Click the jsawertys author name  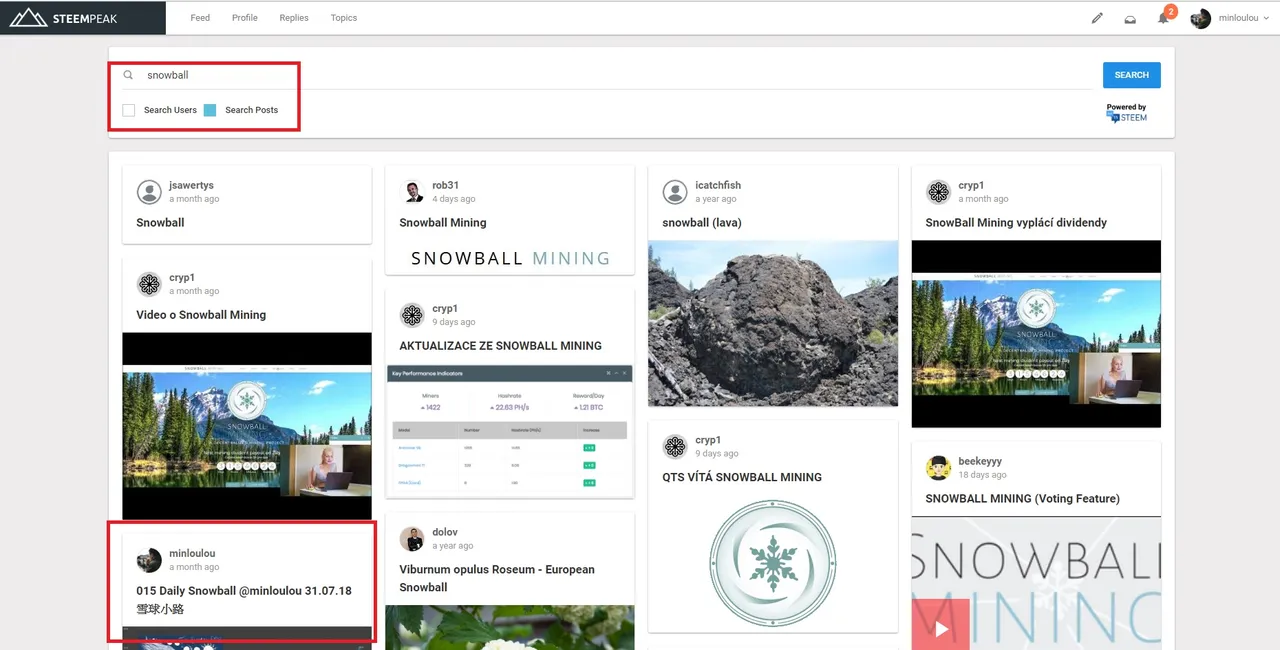click(191, 186)
